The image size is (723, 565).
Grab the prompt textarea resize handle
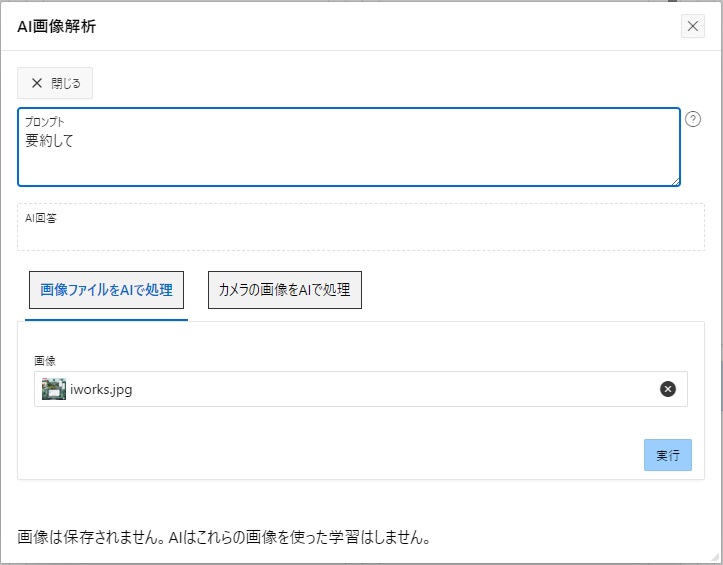tap(676, 182)
